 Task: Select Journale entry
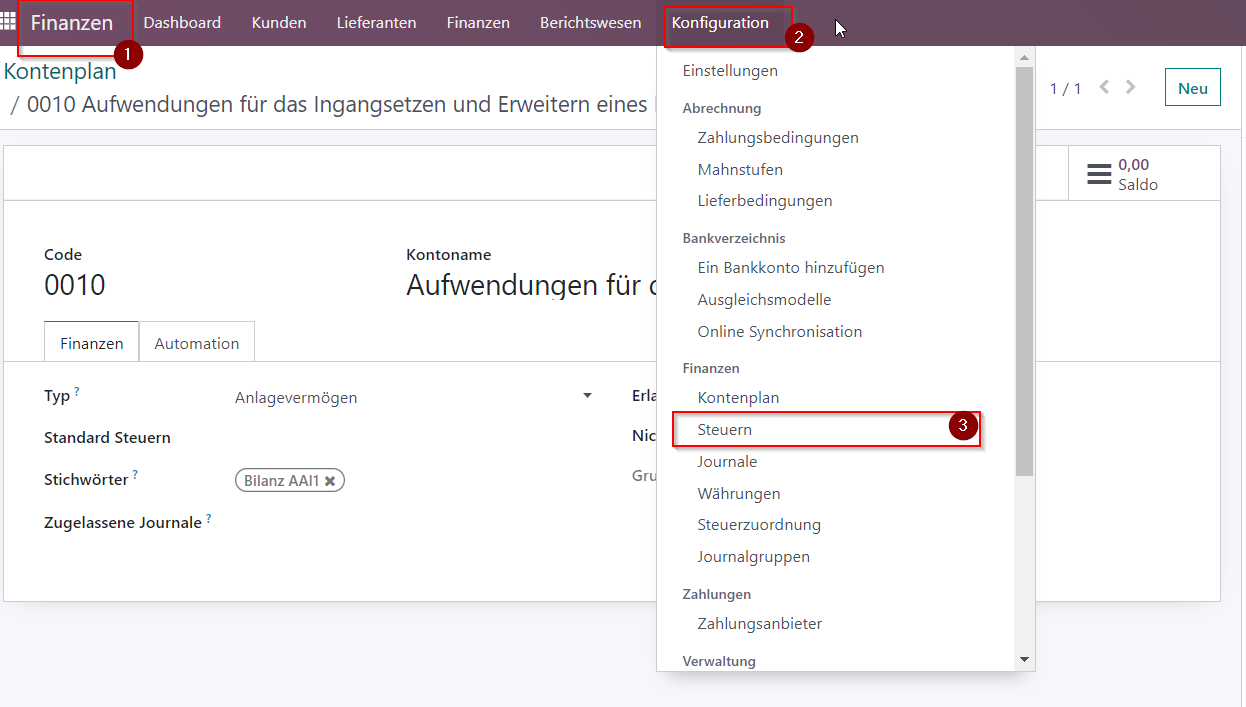727,462
